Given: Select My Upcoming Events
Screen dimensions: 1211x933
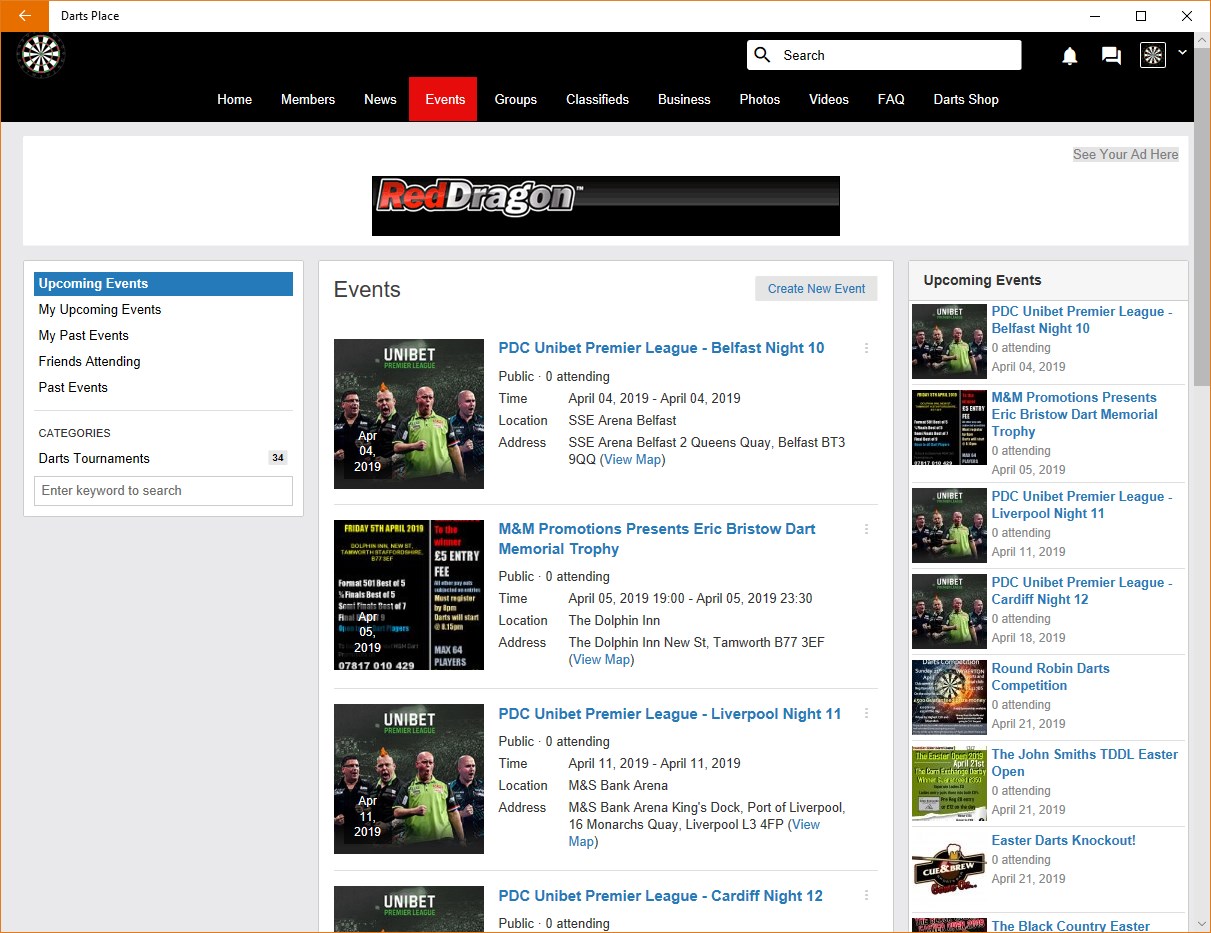Looking at the screenshot, I should 100,310.
